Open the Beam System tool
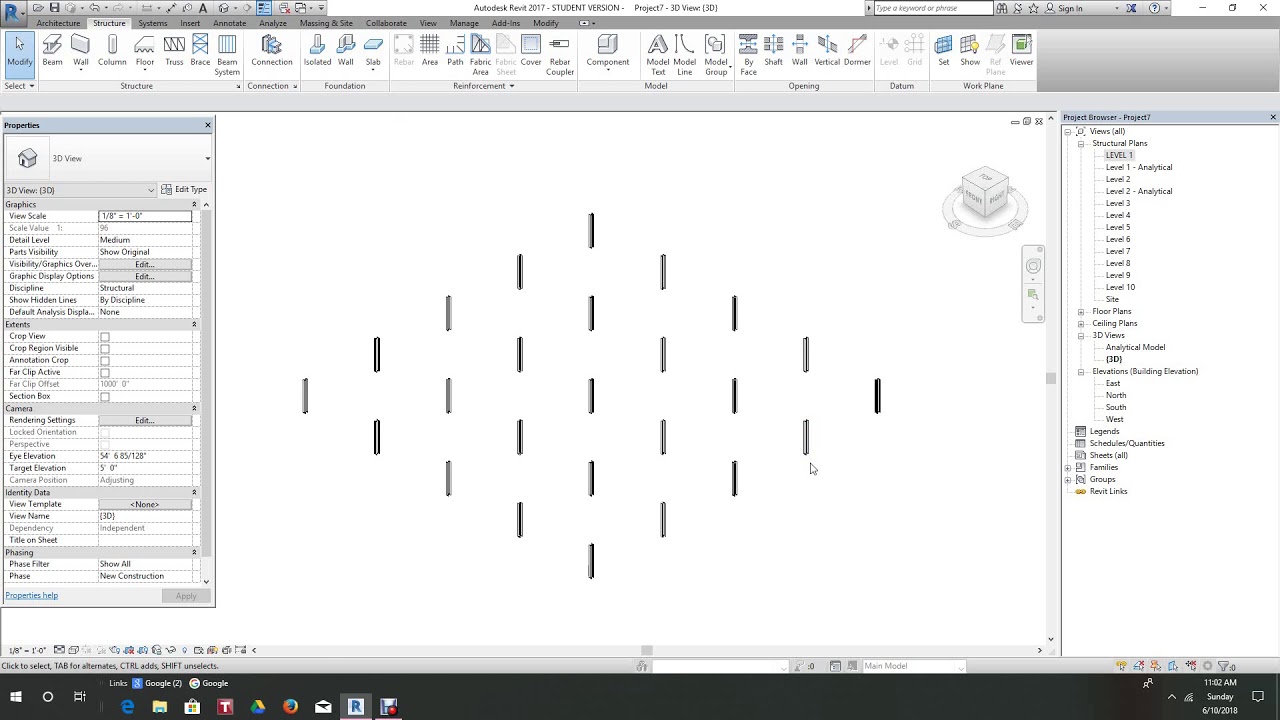 [x=227, y=56]
